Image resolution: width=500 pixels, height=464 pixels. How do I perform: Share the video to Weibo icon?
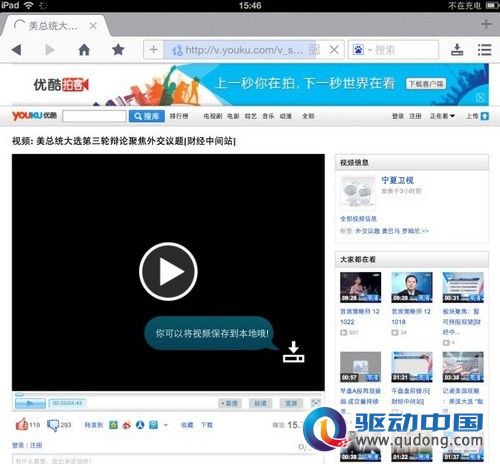click(x=127, y=425)
